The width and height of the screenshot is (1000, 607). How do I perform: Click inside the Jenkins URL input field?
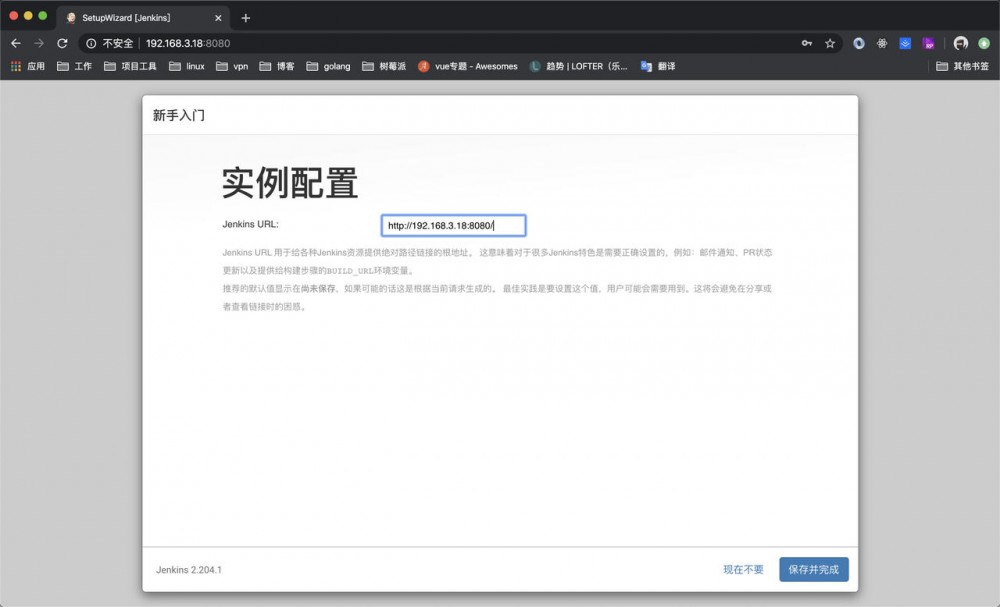(452, 224)
